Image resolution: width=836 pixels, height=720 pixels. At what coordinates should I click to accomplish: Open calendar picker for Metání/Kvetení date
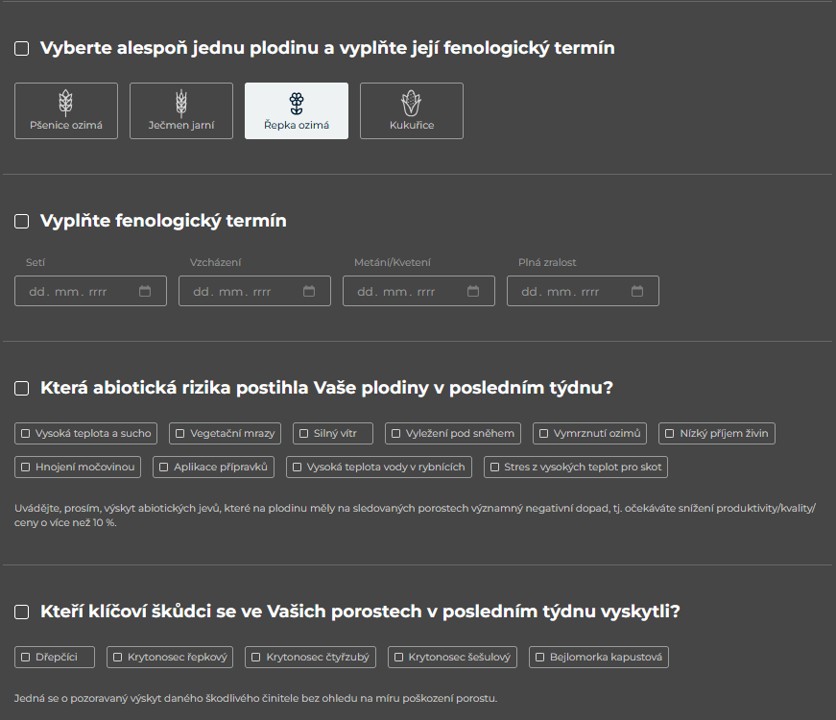(473, 291)
